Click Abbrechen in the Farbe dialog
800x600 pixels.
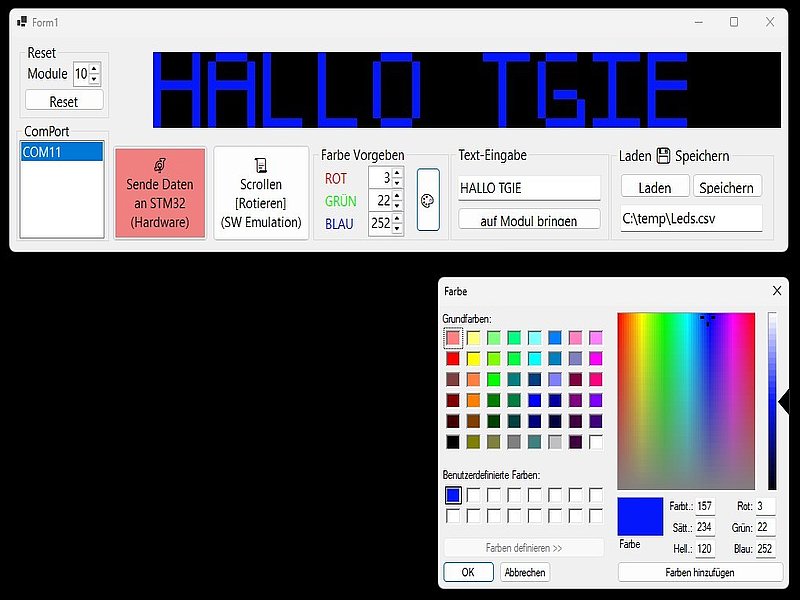tap(525, 572)
